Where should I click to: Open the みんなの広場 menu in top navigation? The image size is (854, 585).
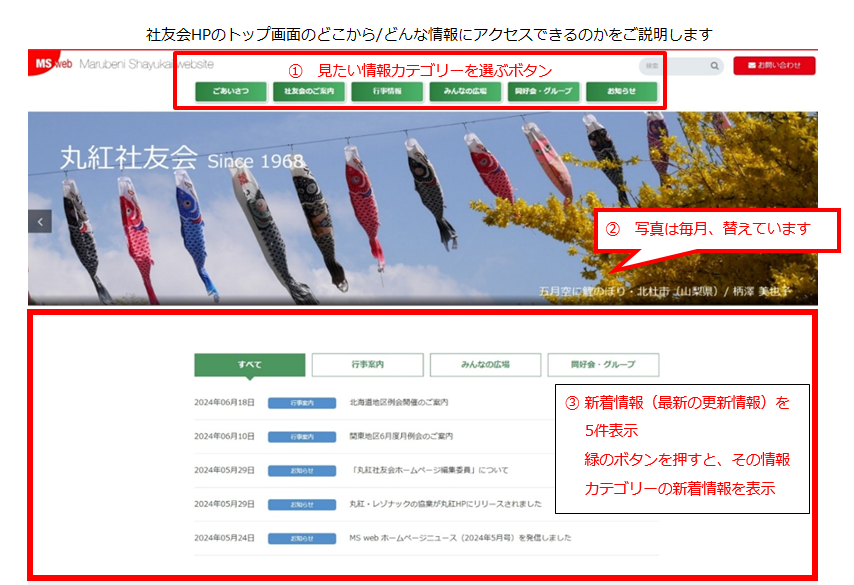(465, 92)
